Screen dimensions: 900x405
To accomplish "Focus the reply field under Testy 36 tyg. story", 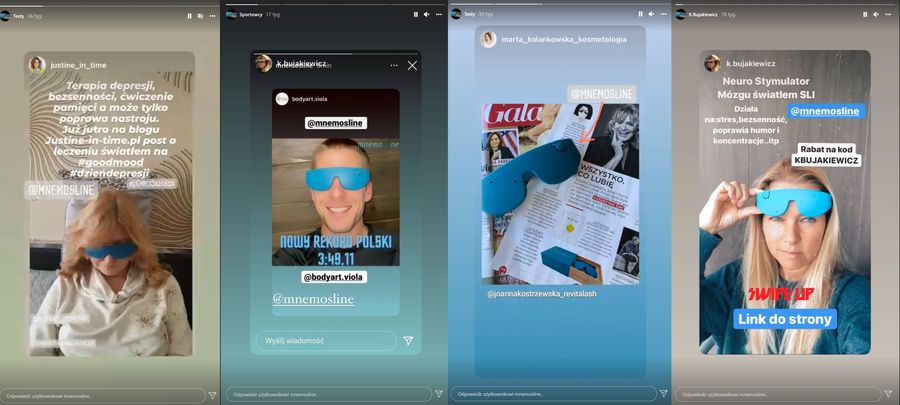I will tap(103, 395).
